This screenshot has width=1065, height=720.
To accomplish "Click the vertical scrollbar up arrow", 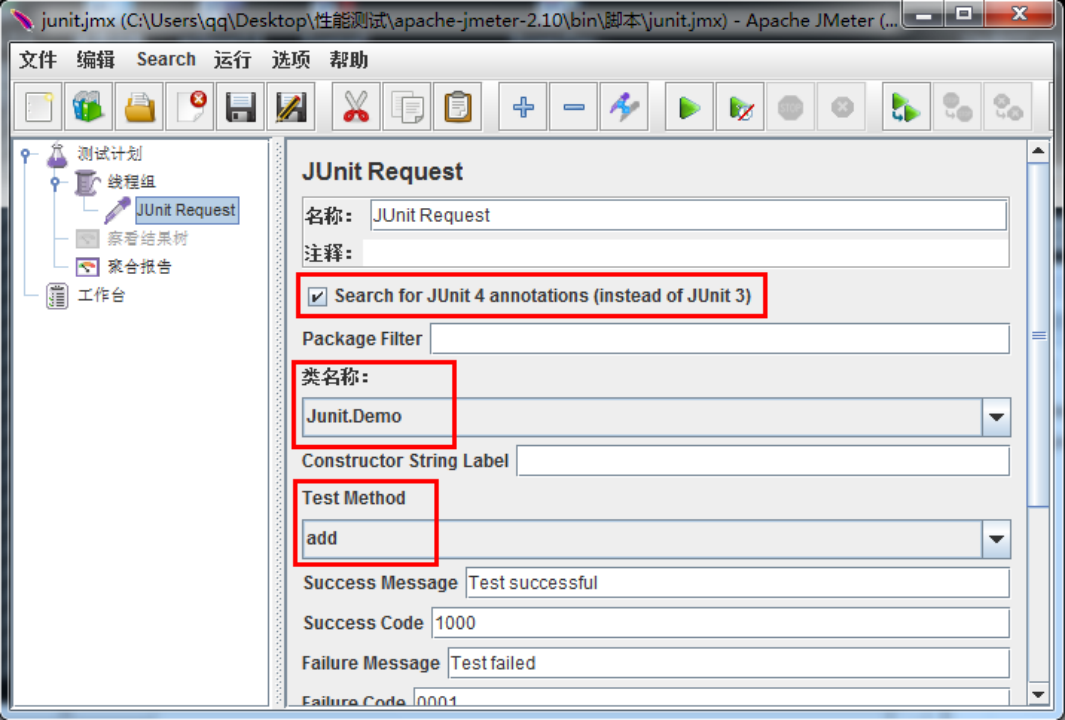I will click(x=1038, y=151).
